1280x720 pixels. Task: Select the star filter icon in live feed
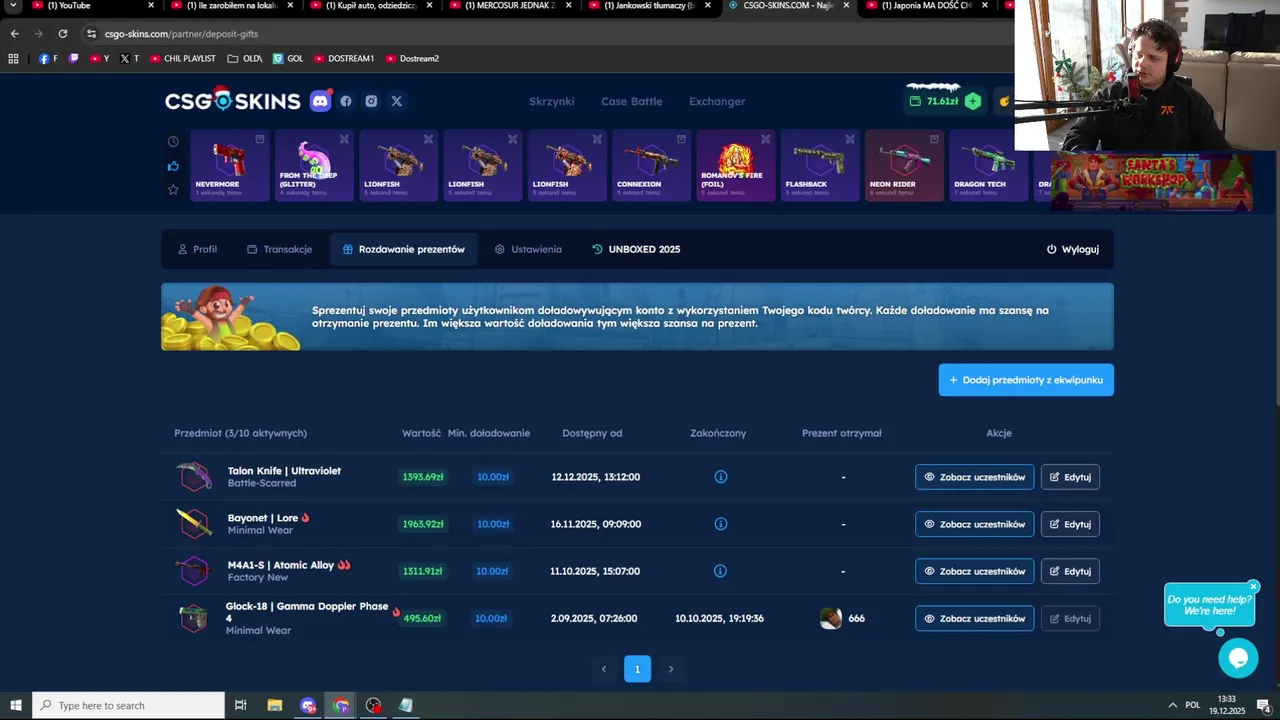[173, 190]
